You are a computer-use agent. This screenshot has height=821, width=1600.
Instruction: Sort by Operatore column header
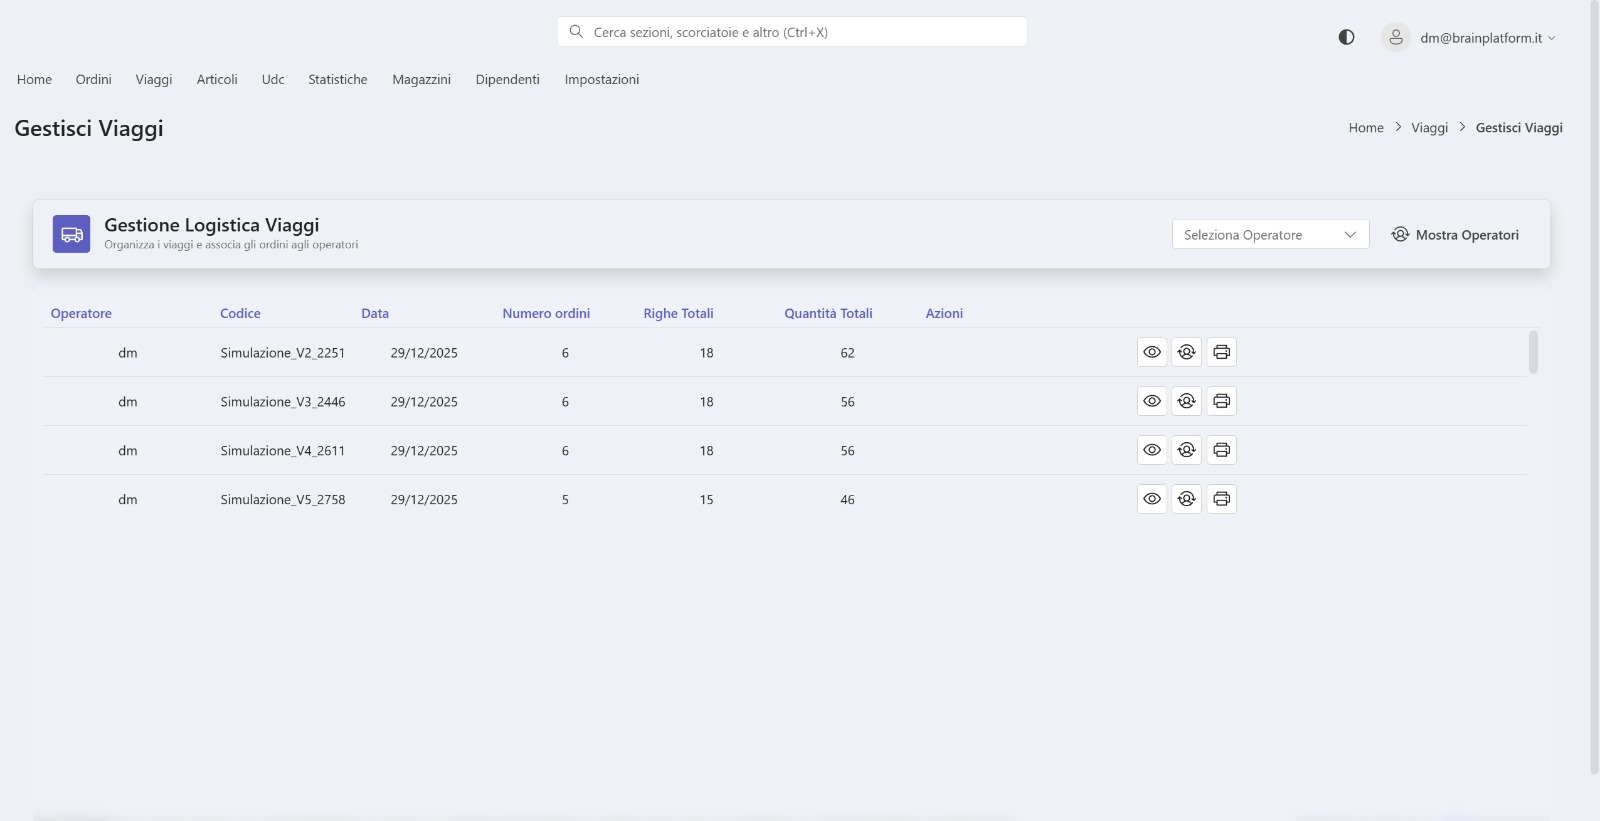point(81,313)
